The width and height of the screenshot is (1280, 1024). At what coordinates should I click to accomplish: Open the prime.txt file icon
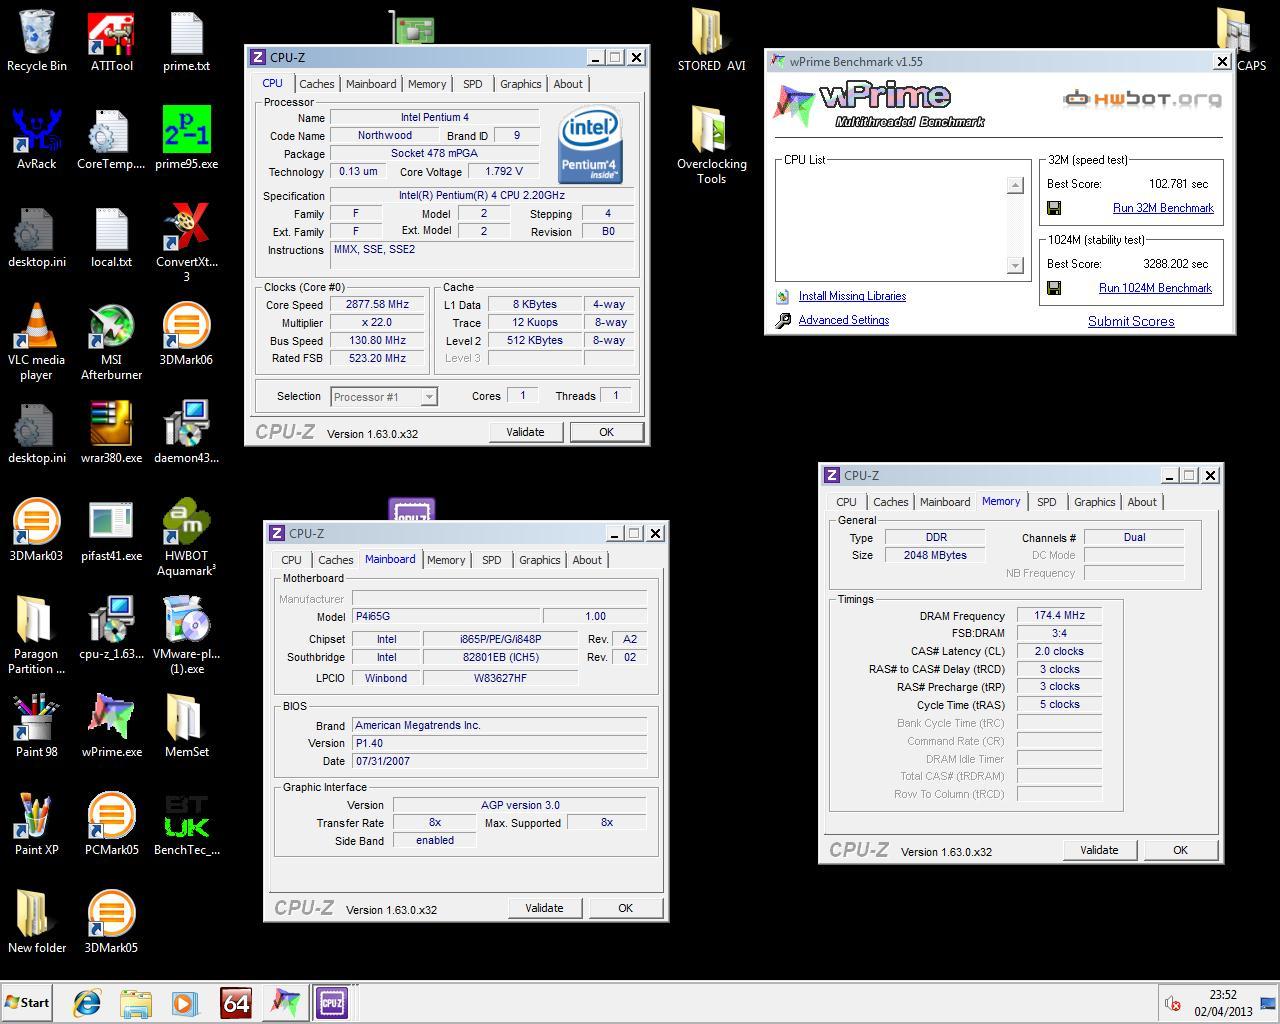click(x=186, y=42)
